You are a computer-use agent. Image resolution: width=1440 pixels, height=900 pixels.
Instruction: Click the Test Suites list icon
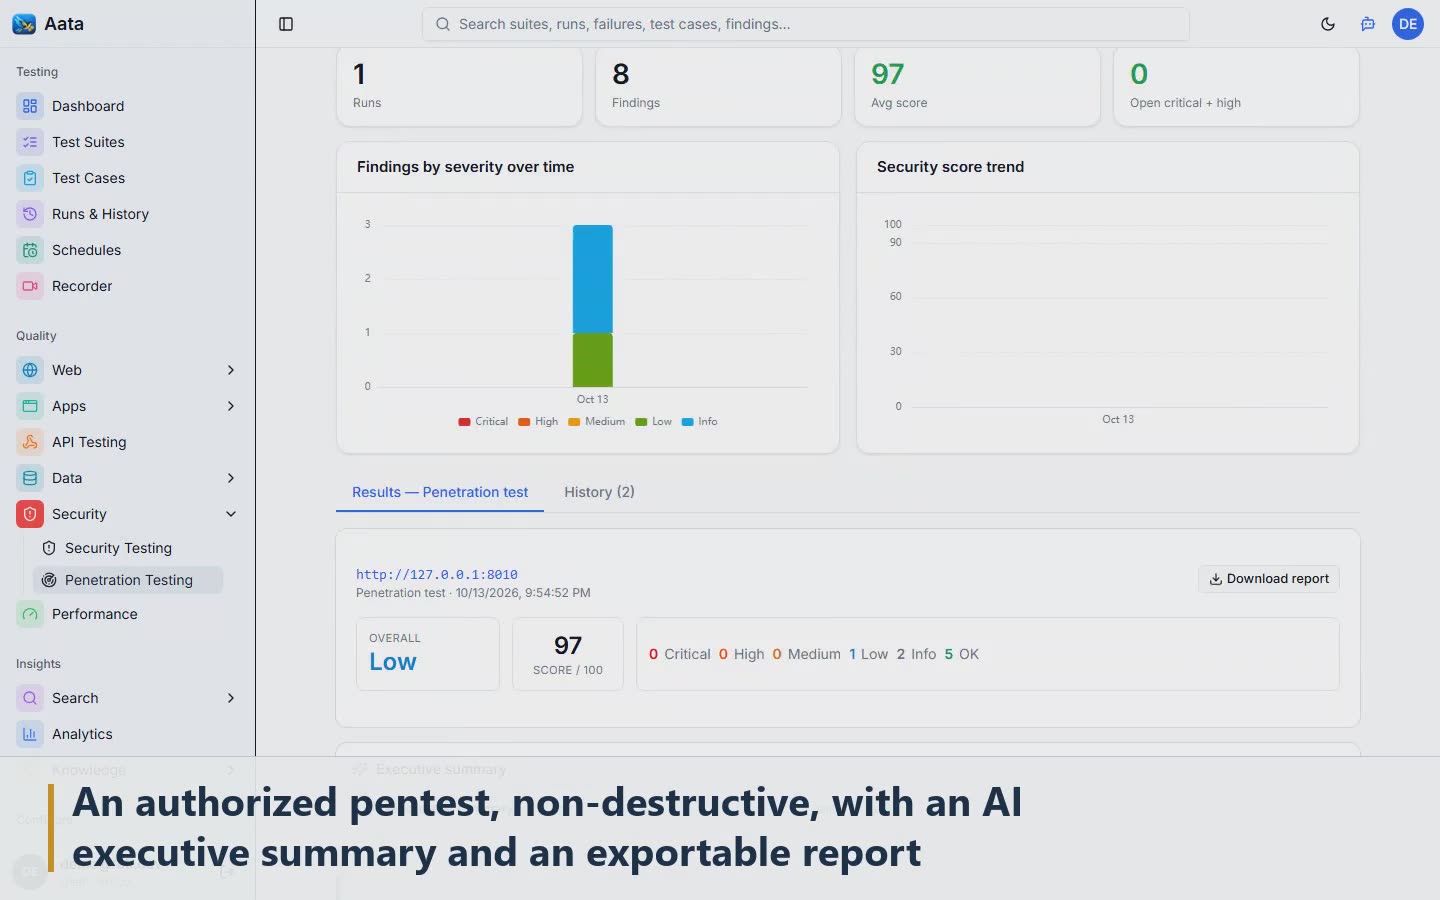click(30, 142)
